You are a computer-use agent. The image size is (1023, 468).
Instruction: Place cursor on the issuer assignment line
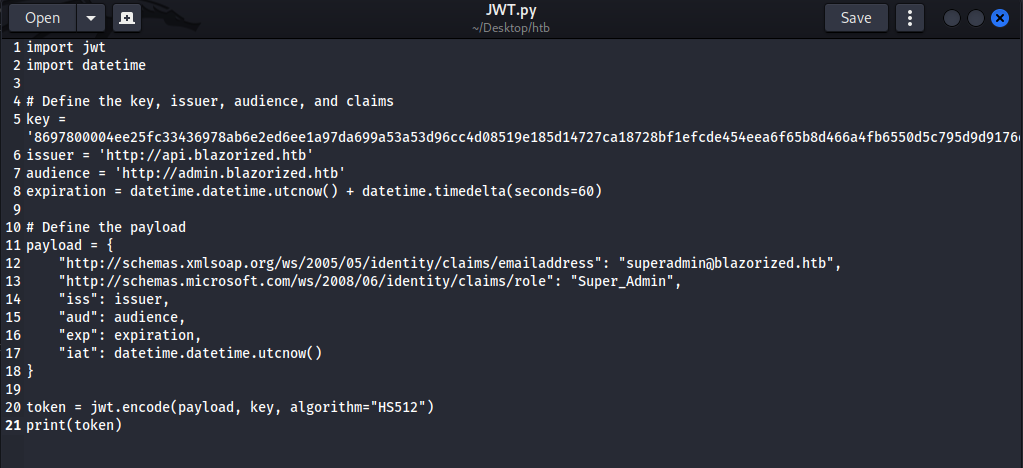(x=170, y=155)
